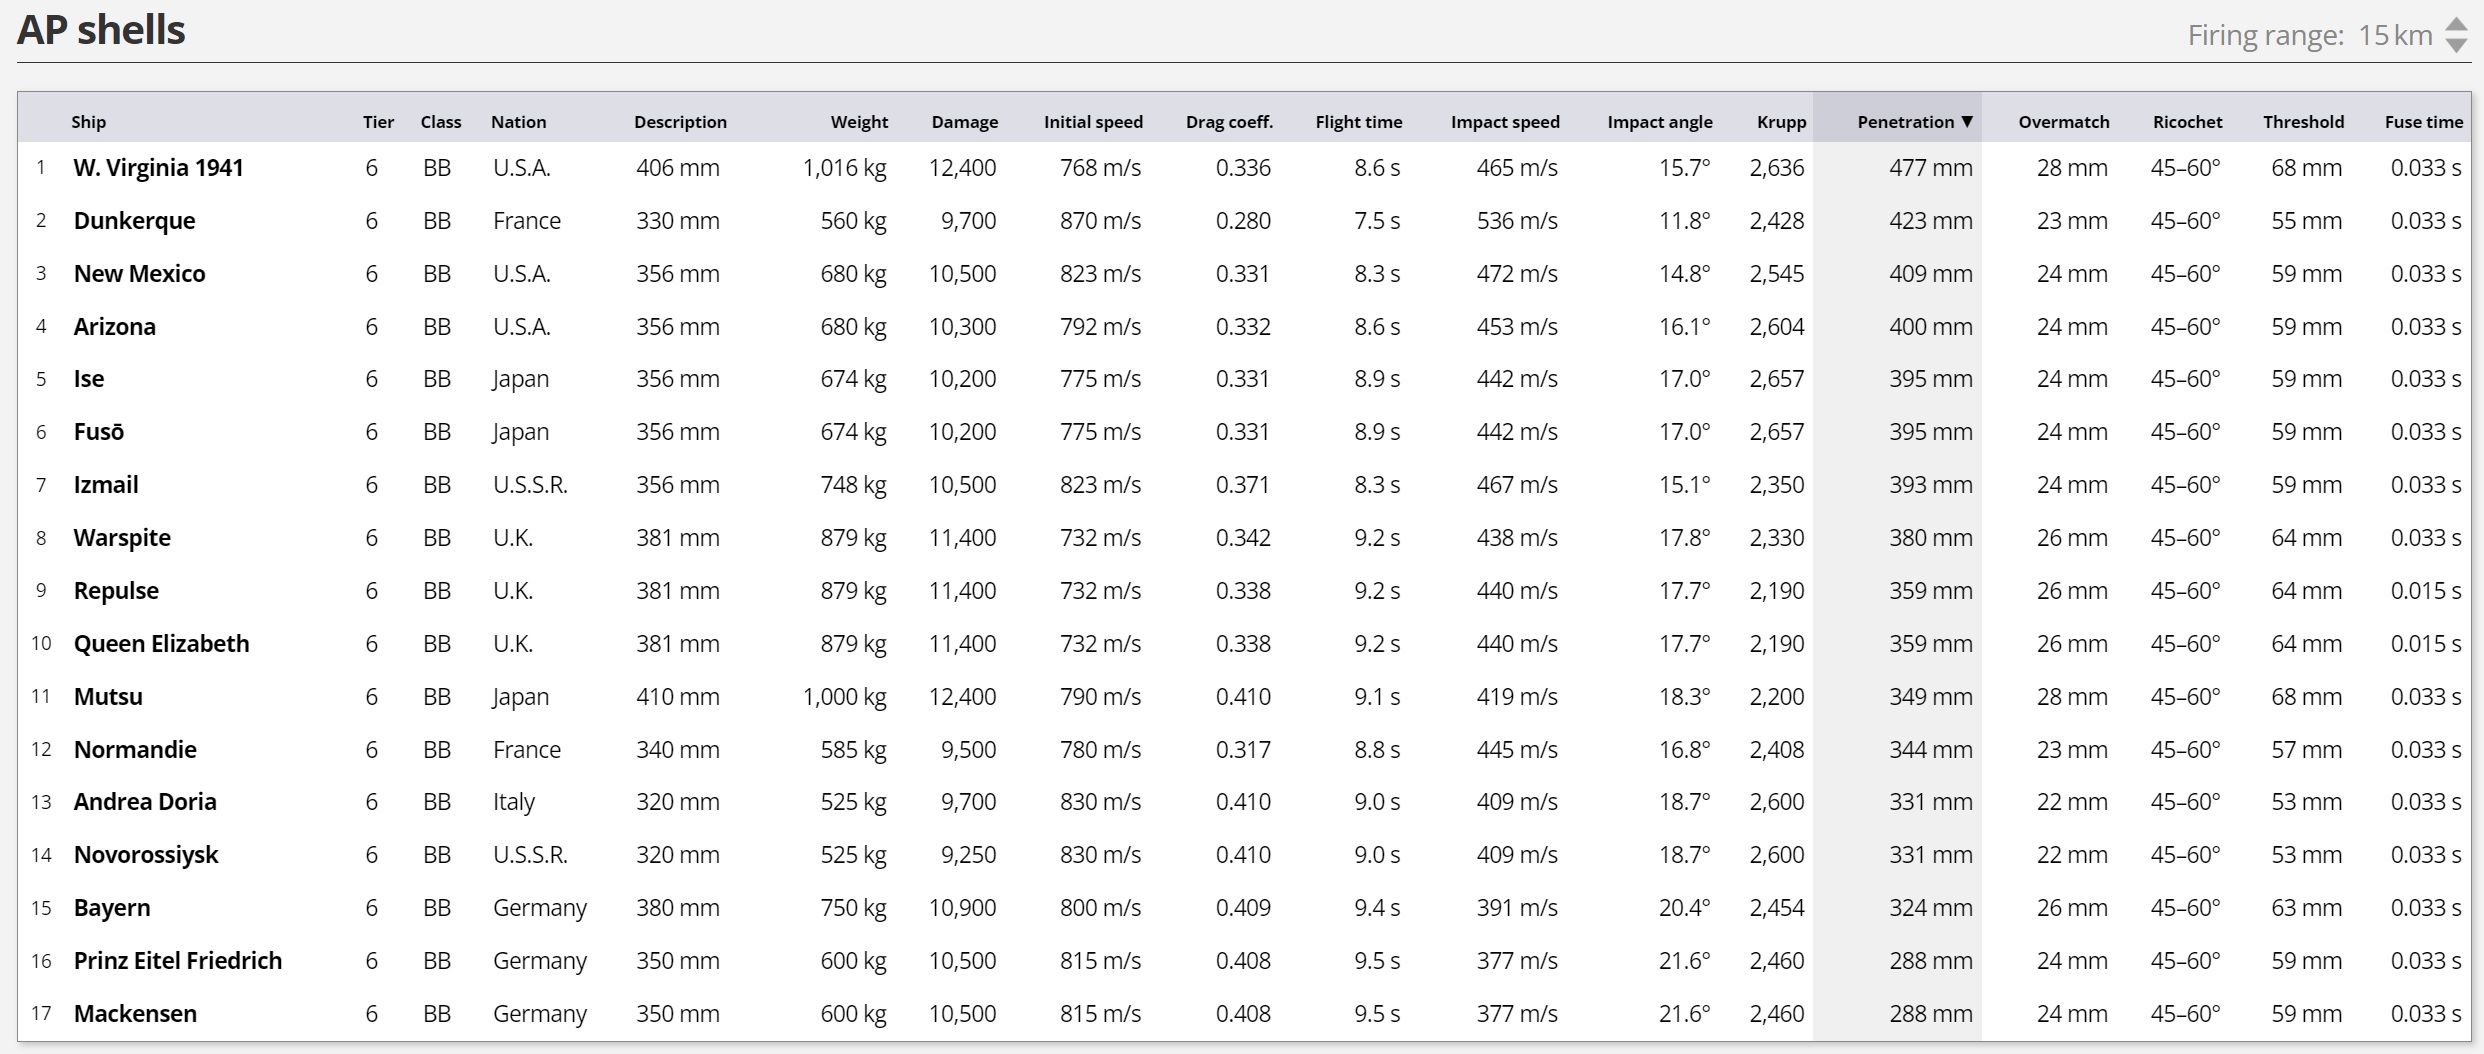Sort table by Ship column header

(88, 122)
